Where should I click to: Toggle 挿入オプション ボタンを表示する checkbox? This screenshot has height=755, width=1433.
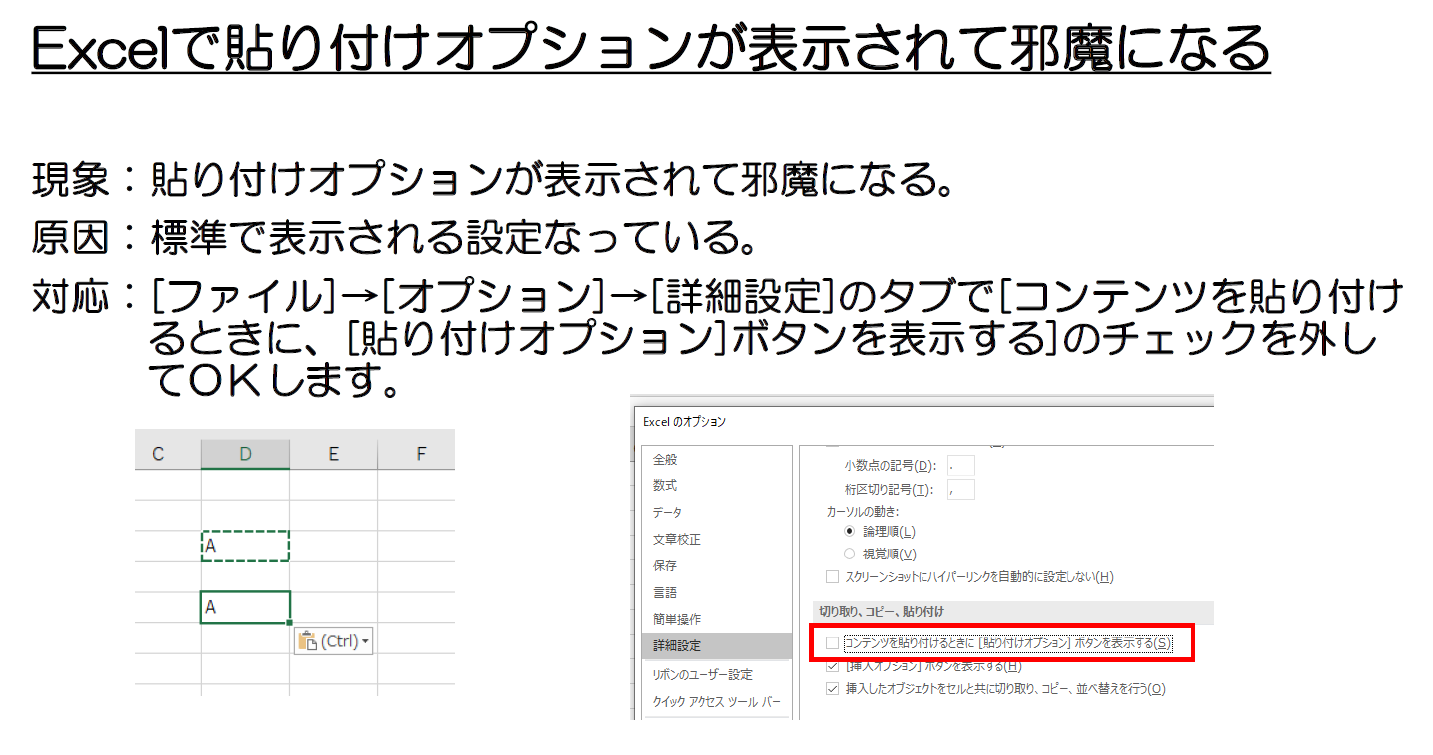pyautogui.click(x=832, y=666)
